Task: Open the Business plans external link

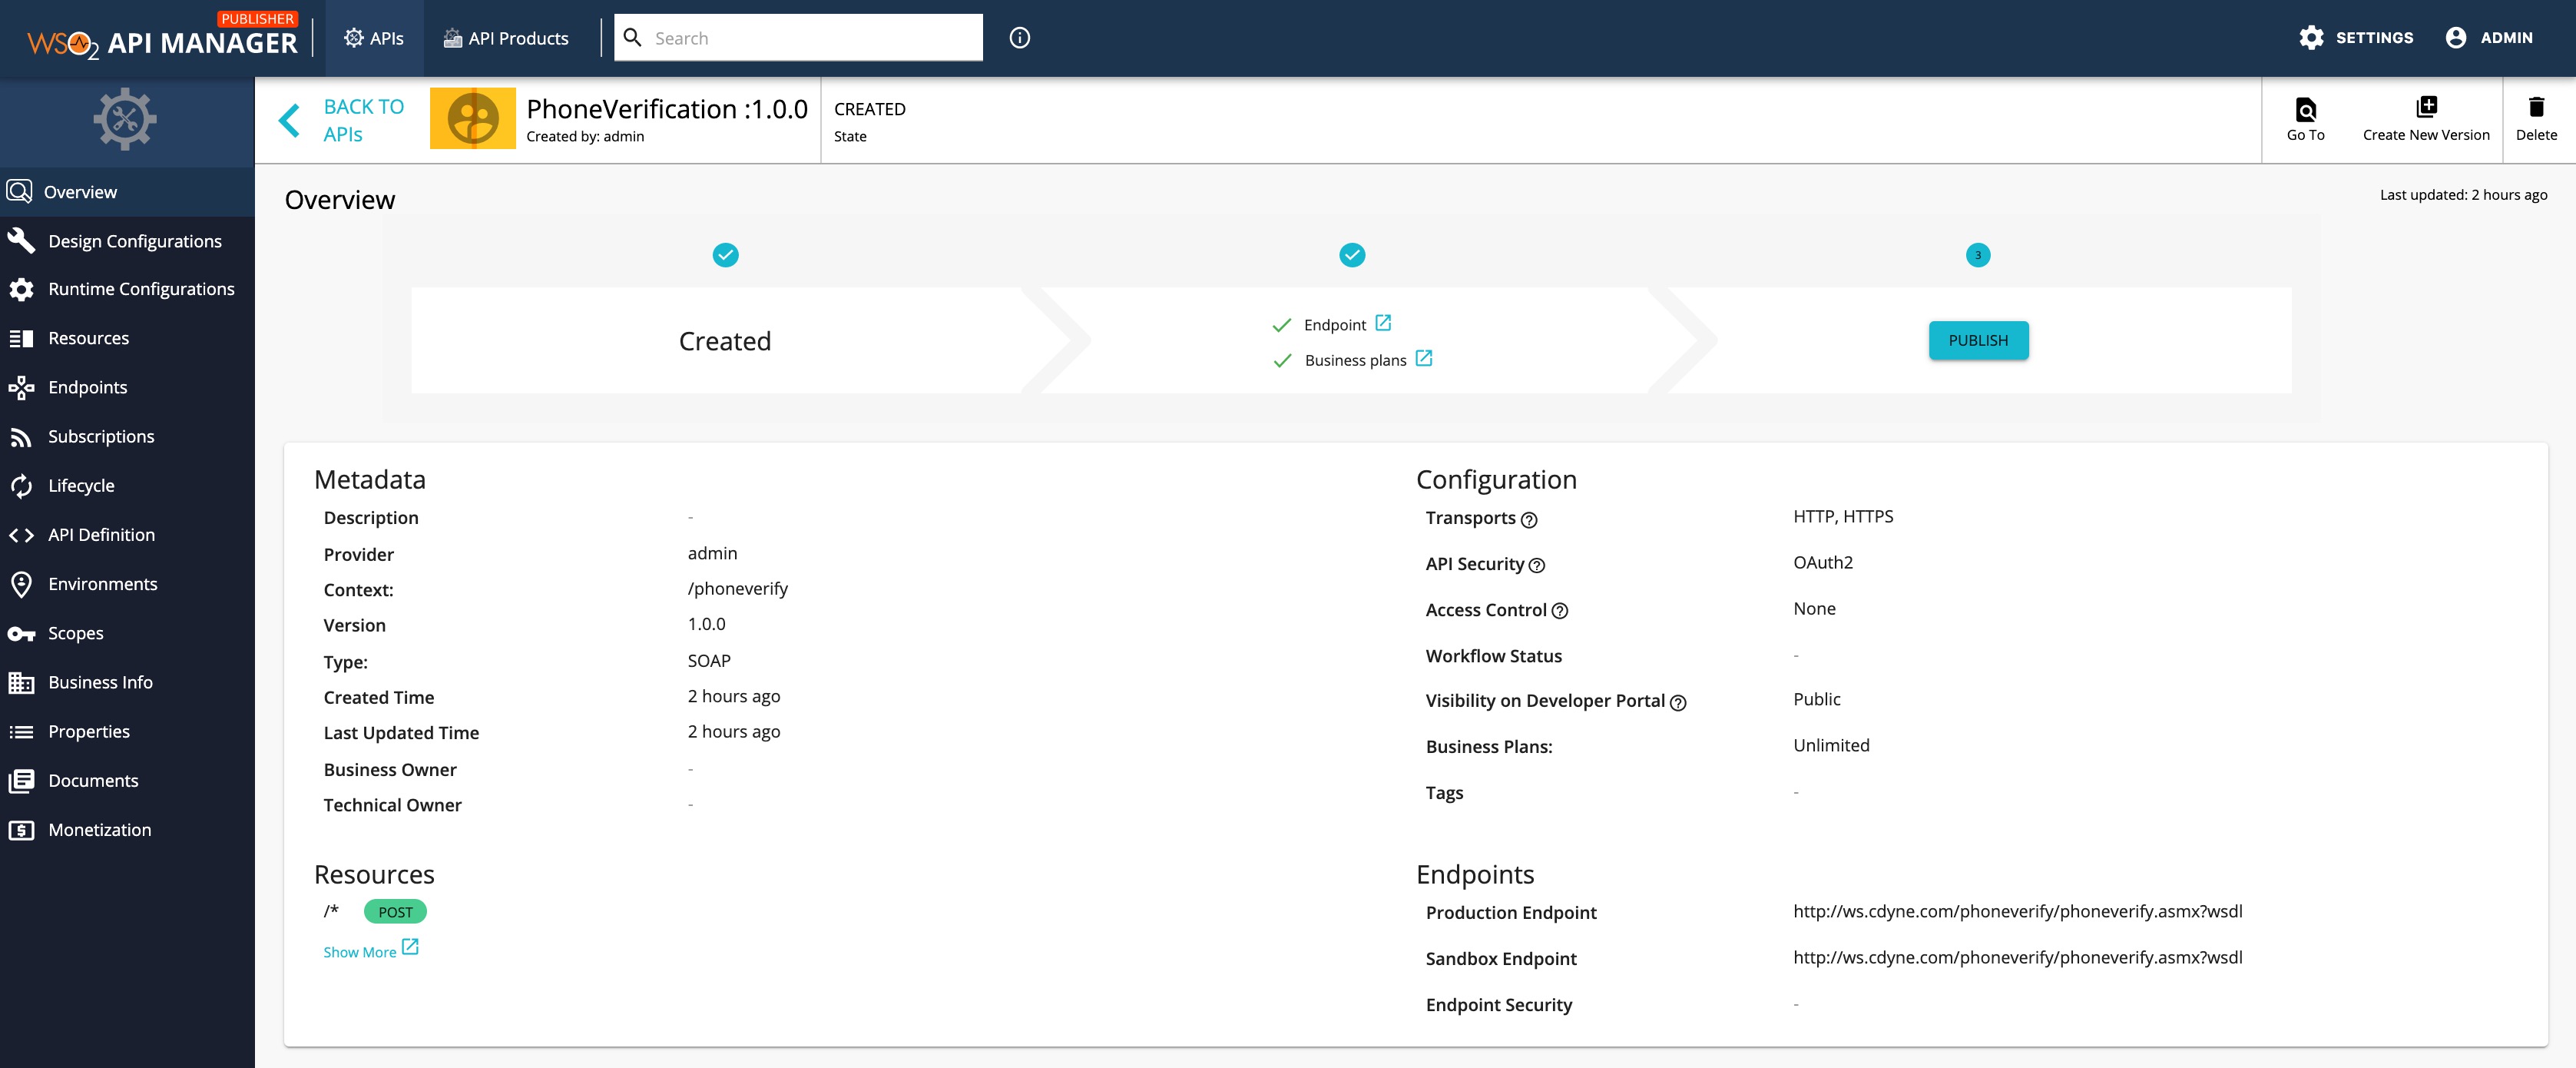Action: [1424, 358]
